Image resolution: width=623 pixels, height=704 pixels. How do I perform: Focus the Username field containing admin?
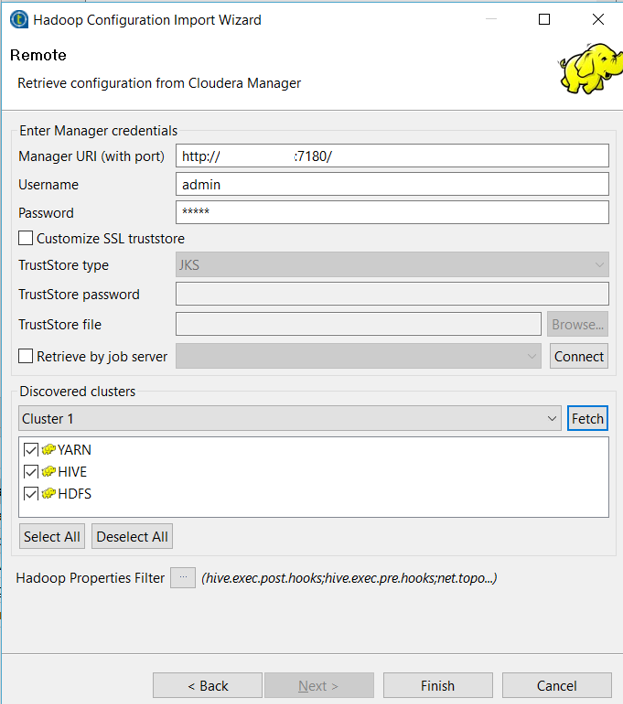click(x=392, y=184)
